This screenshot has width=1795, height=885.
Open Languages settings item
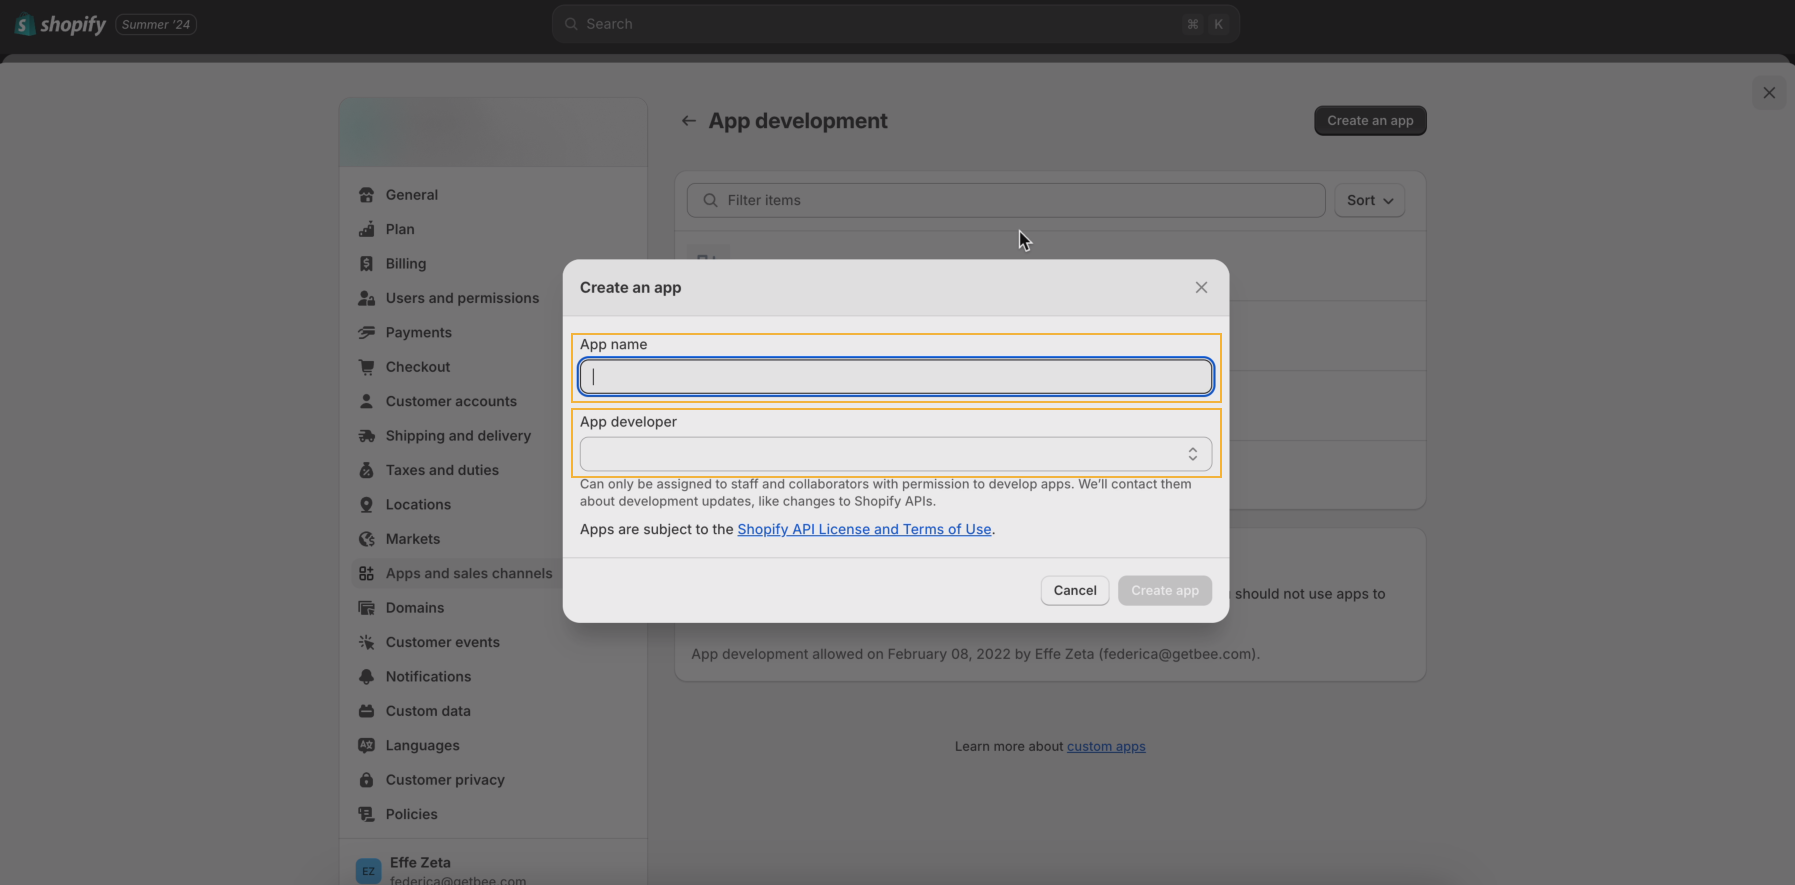423,746
